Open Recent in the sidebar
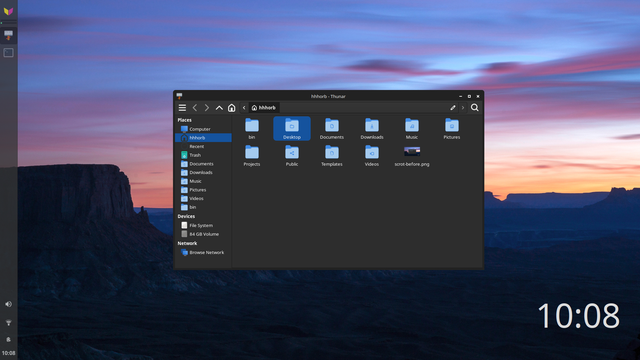 pos(203,146)
